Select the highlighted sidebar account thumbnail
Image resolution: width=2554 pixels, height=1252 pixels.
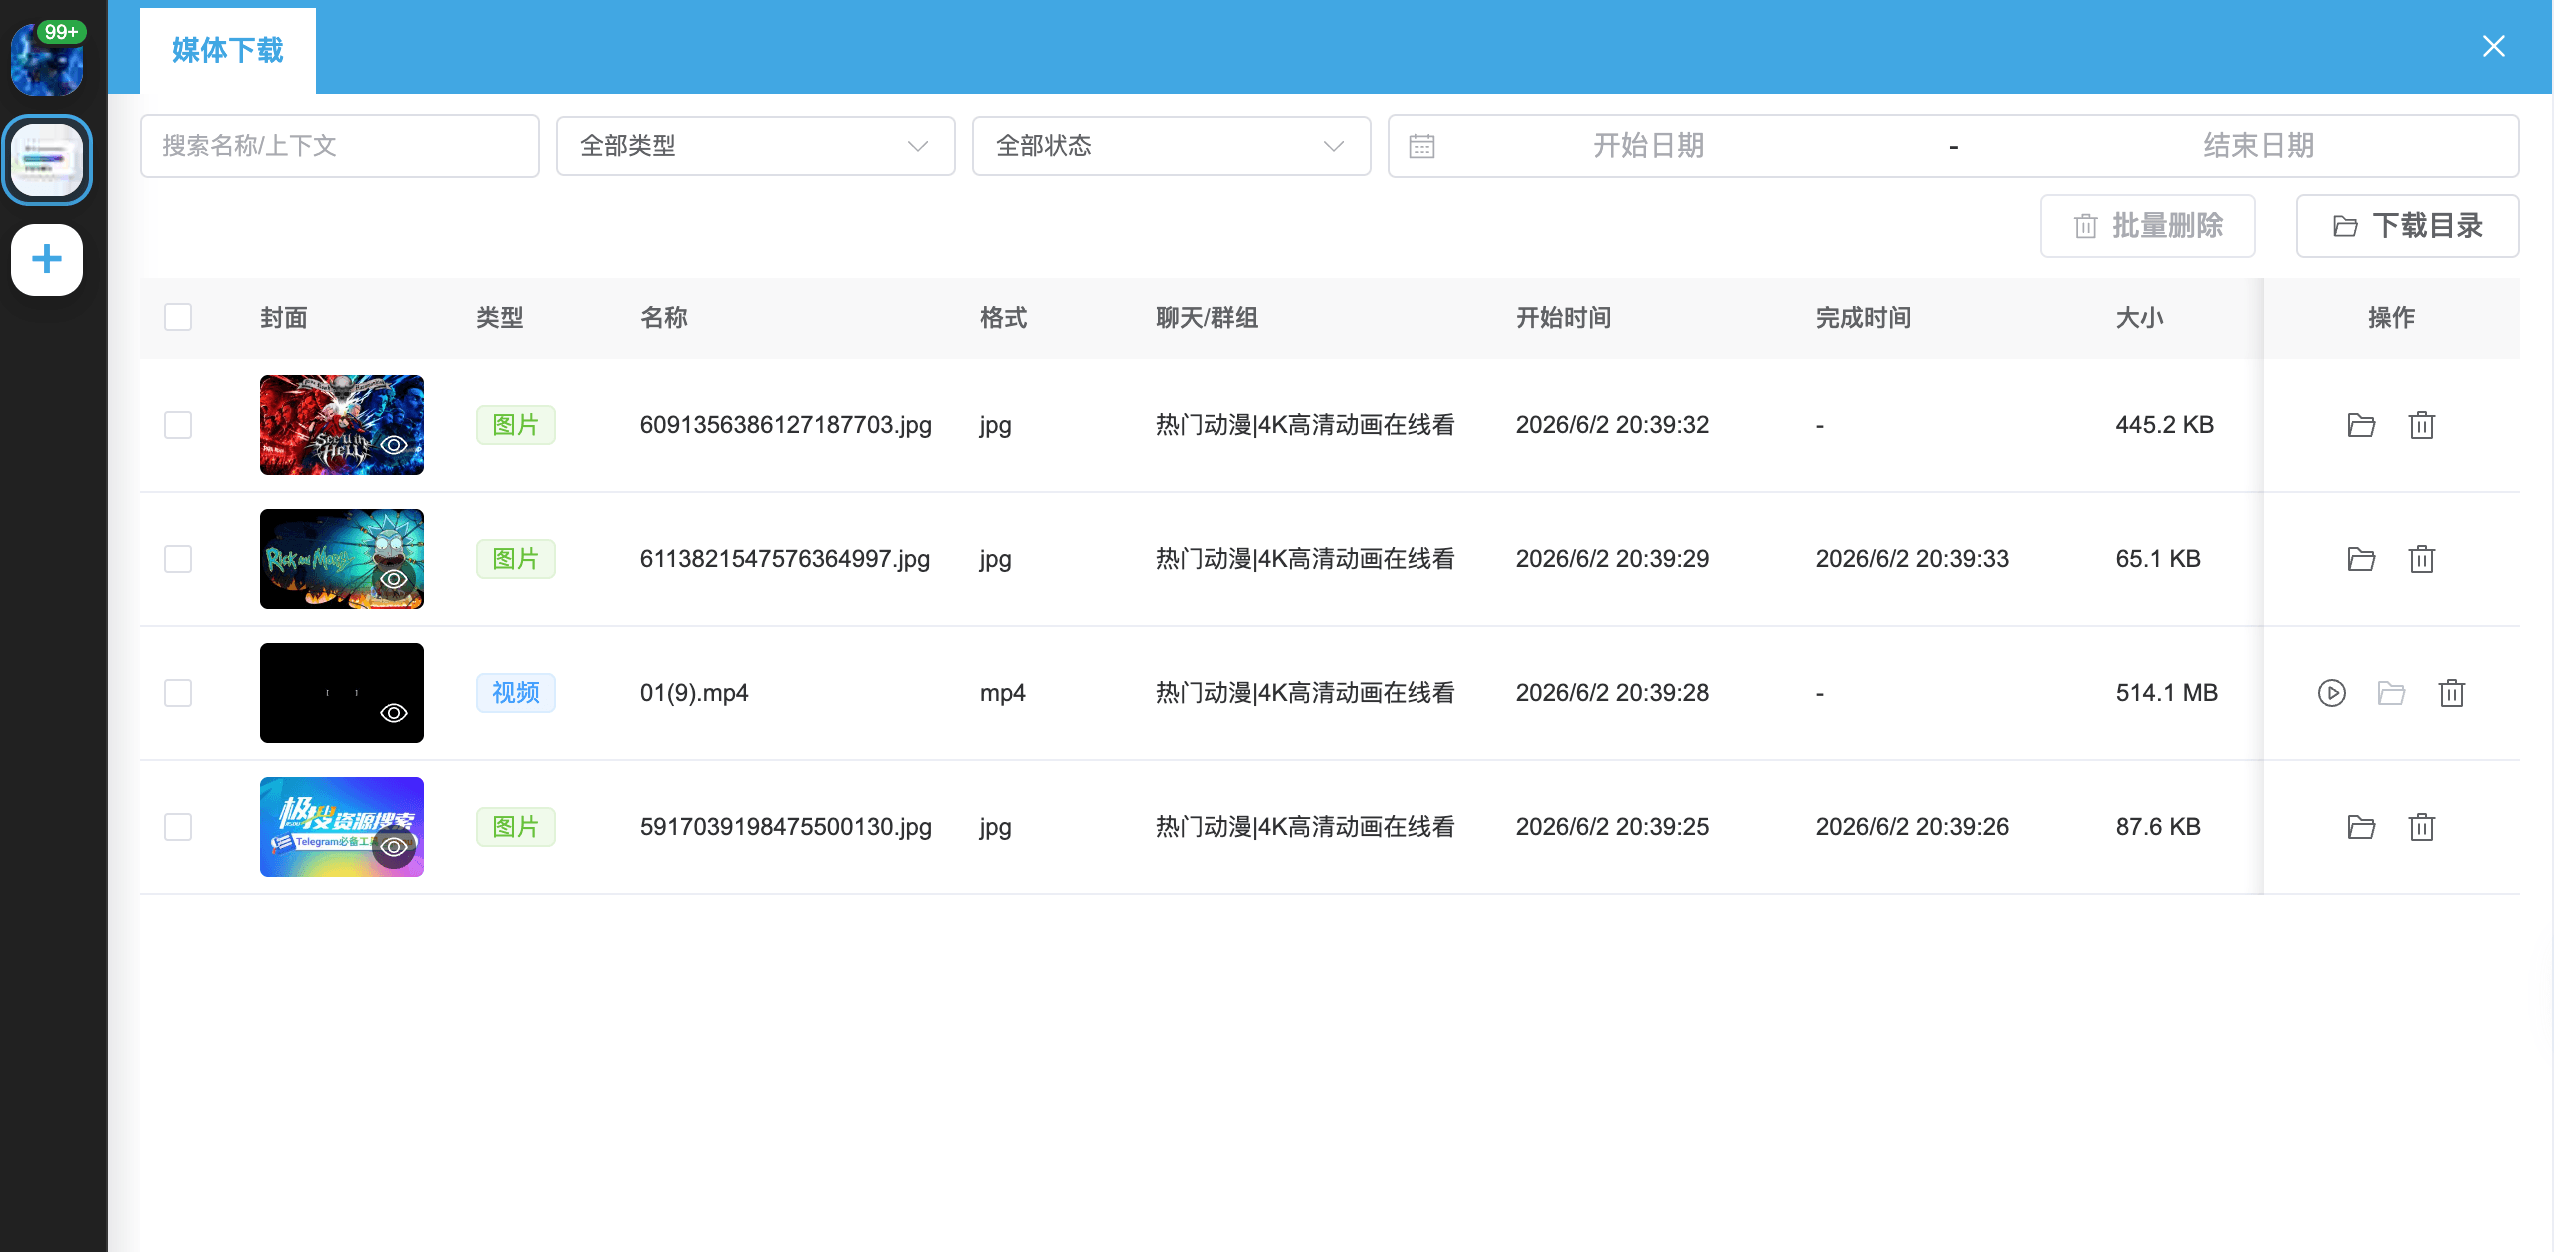pyautogui.click(x=47, y=160)
